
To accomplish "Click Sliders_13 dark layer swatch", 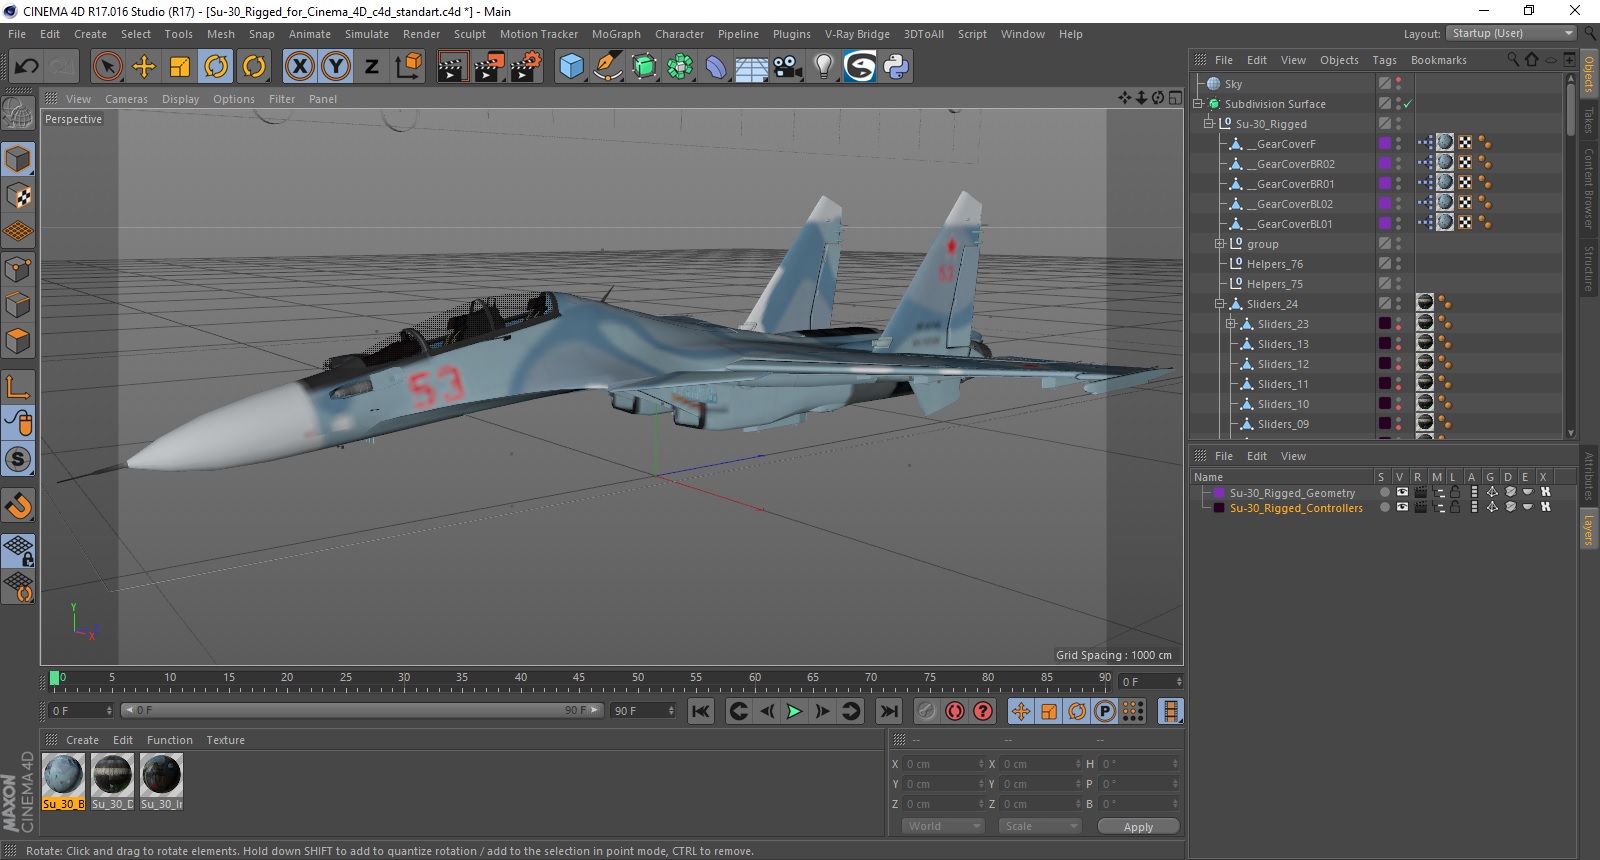I will tap(1385, 344).
